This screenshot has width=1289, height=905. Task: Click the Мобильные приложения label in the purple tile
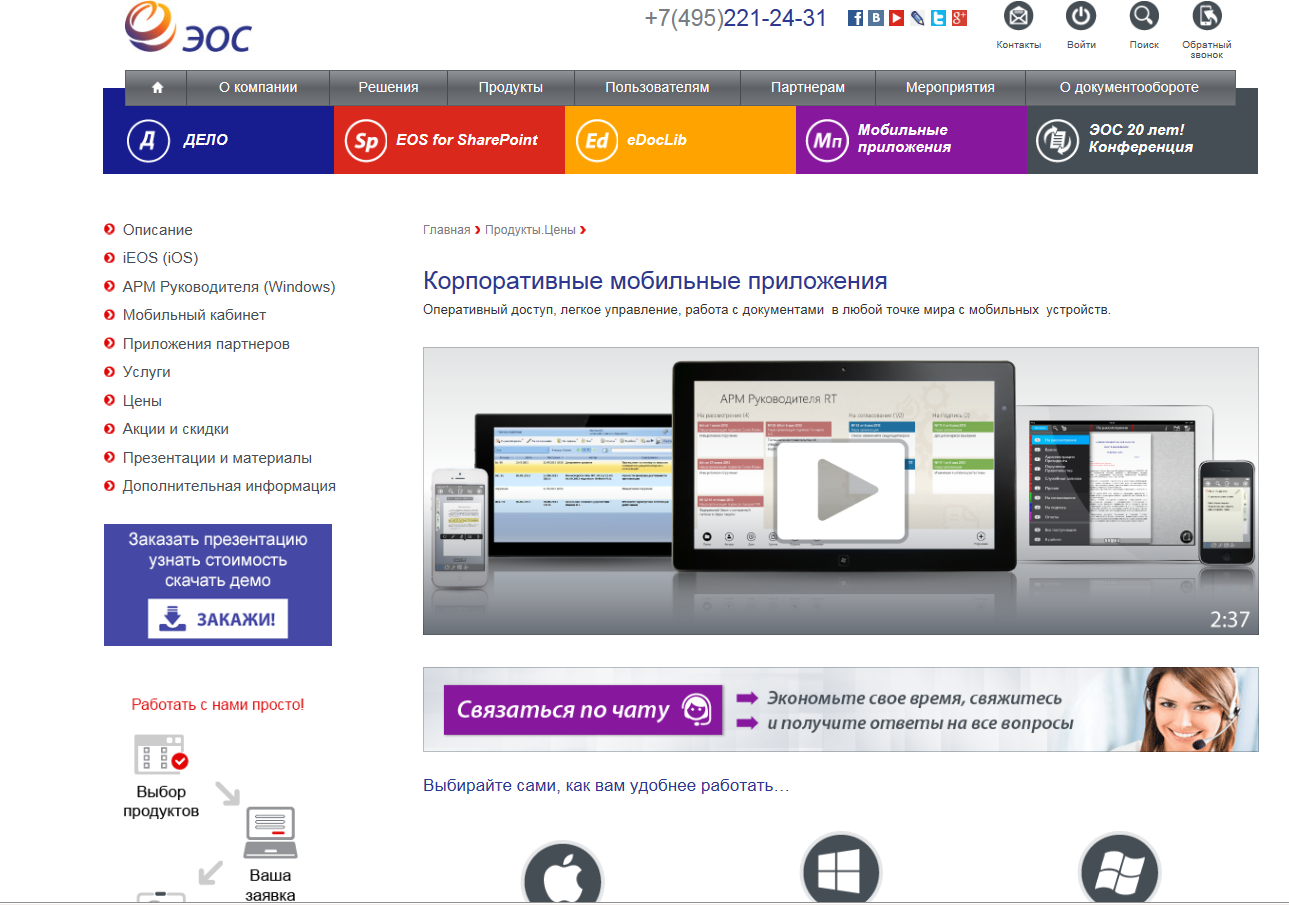click(904, 139)
